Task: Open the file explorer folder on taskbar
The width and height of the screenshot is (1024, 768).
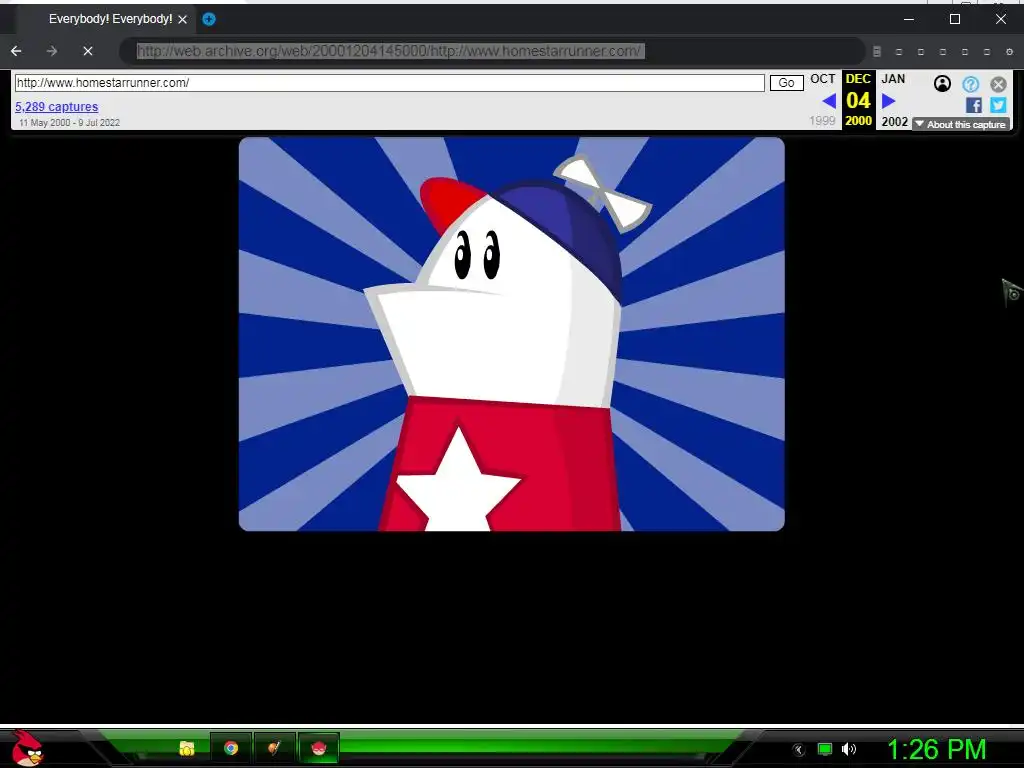Action: [x=187, y=748]
